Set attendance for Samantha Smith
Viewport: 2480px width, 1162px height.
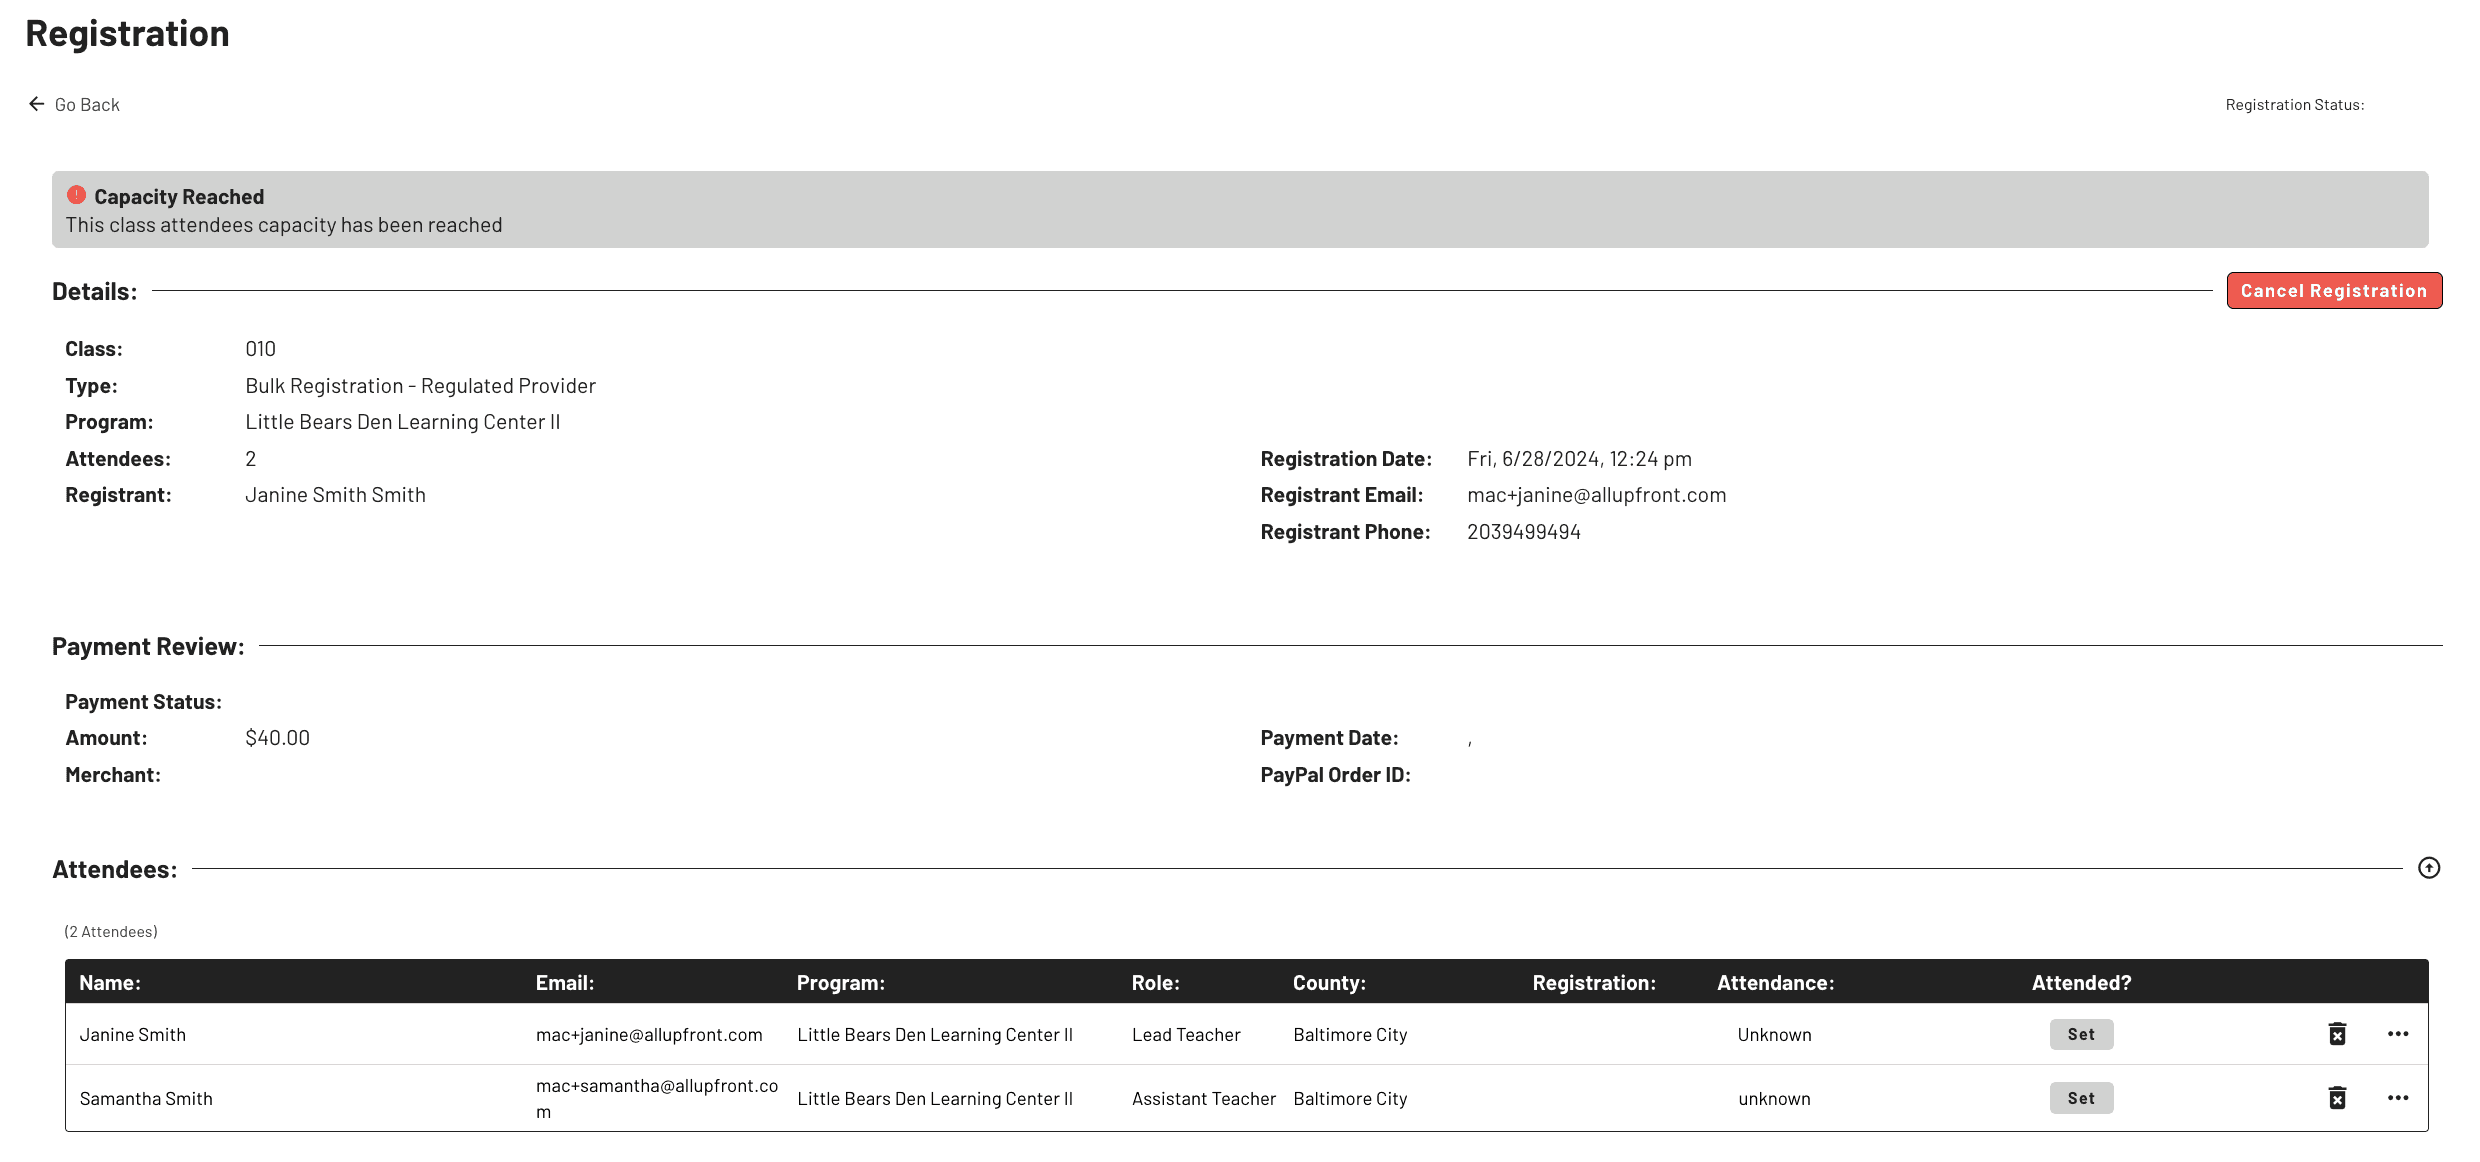2081,1098
